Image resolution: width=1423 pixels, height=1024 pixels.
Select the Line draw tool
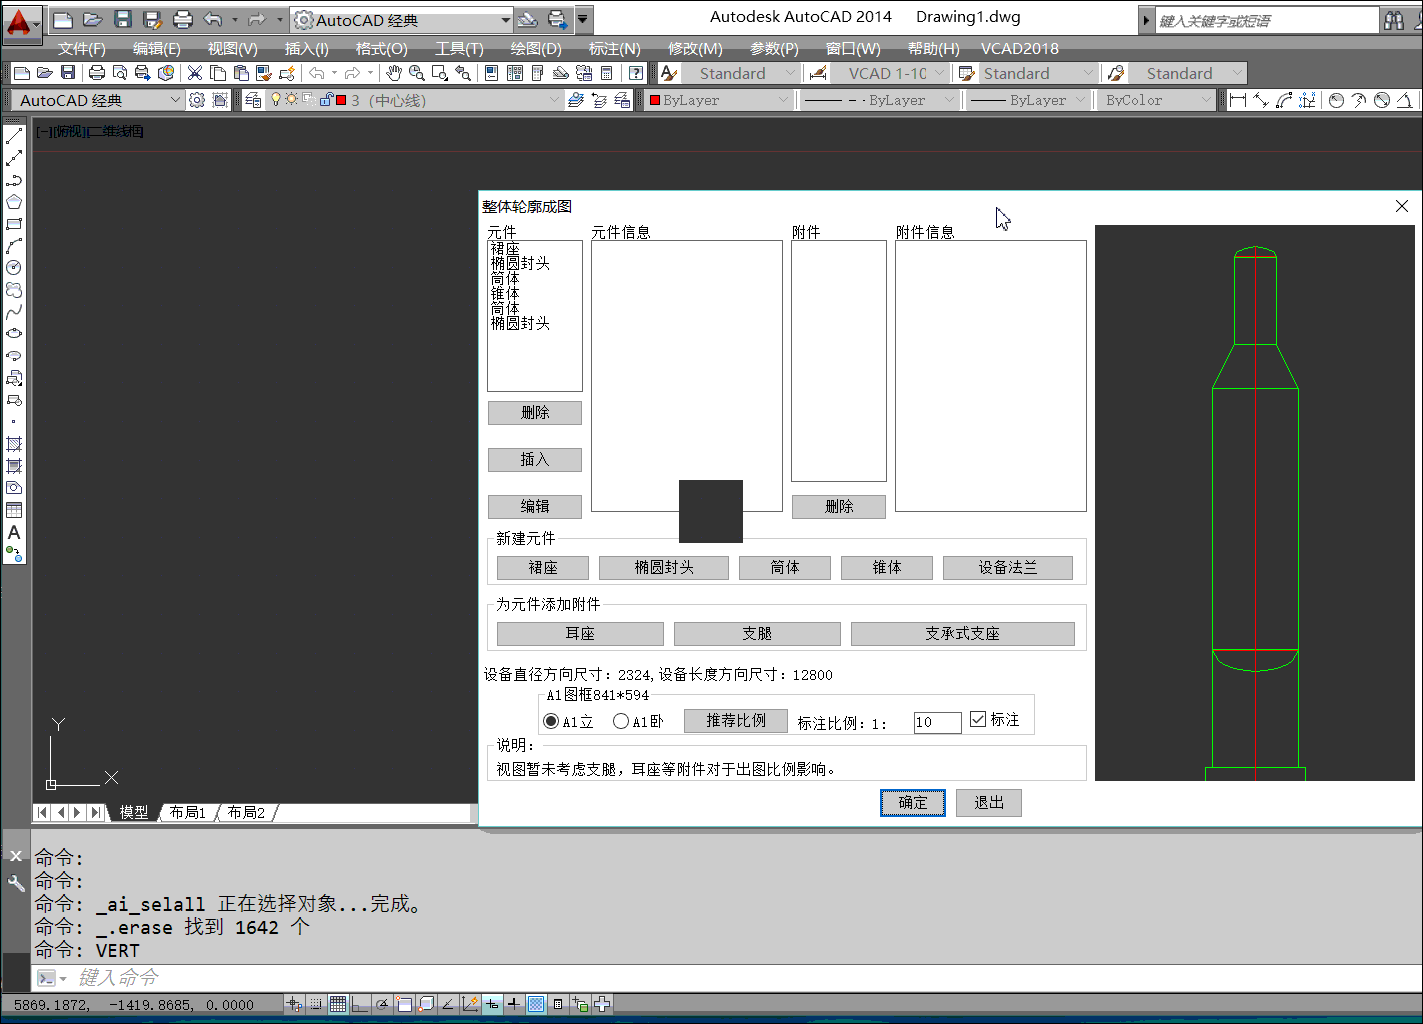14,136
